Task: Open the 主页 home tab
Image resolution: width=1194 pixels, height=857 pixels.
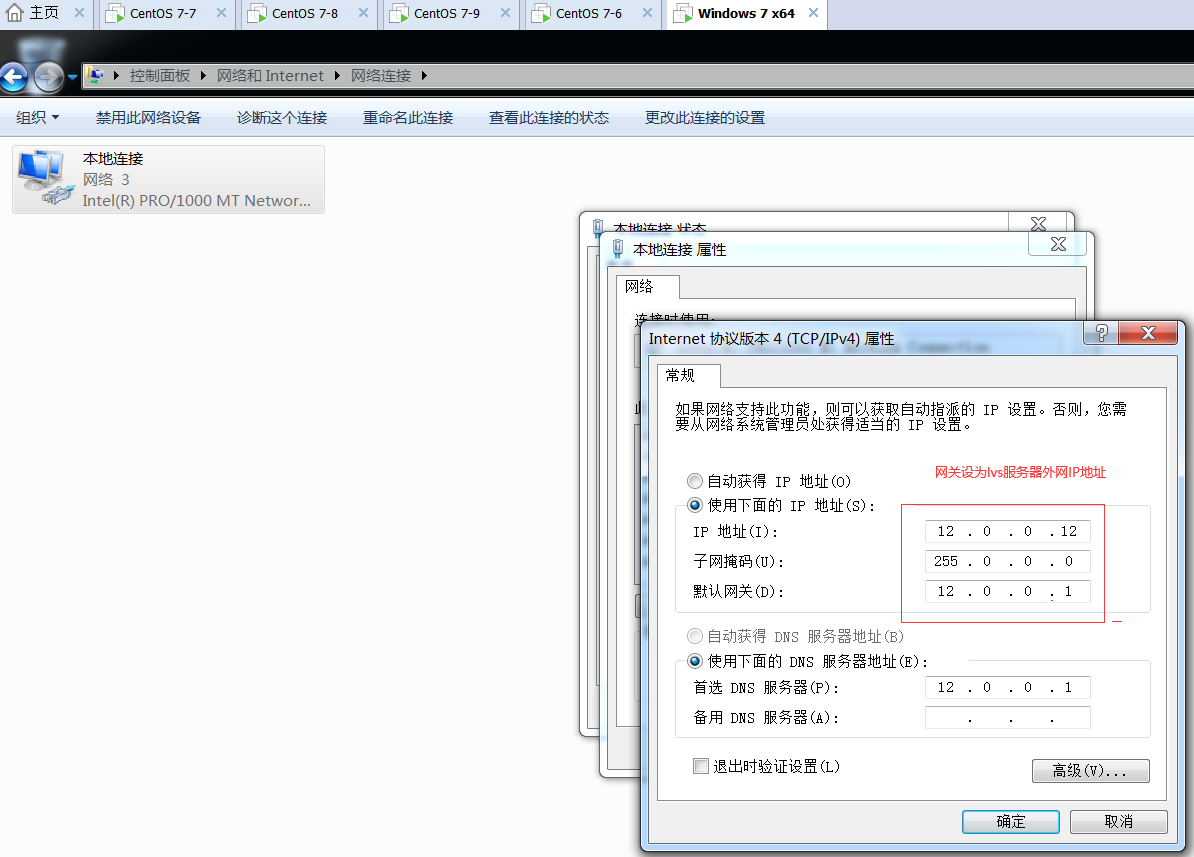Action: [33, 13]
